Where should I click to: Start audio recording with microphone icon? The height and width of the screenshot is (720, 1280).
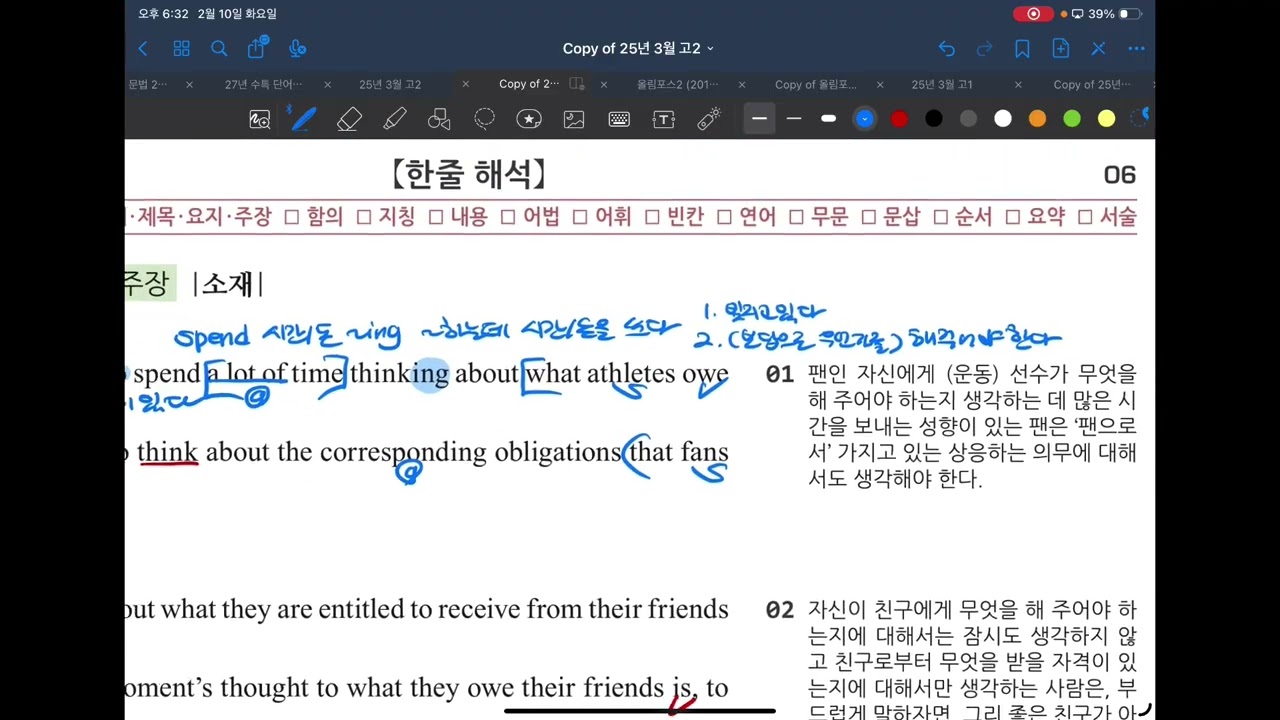tap(297, 48)
